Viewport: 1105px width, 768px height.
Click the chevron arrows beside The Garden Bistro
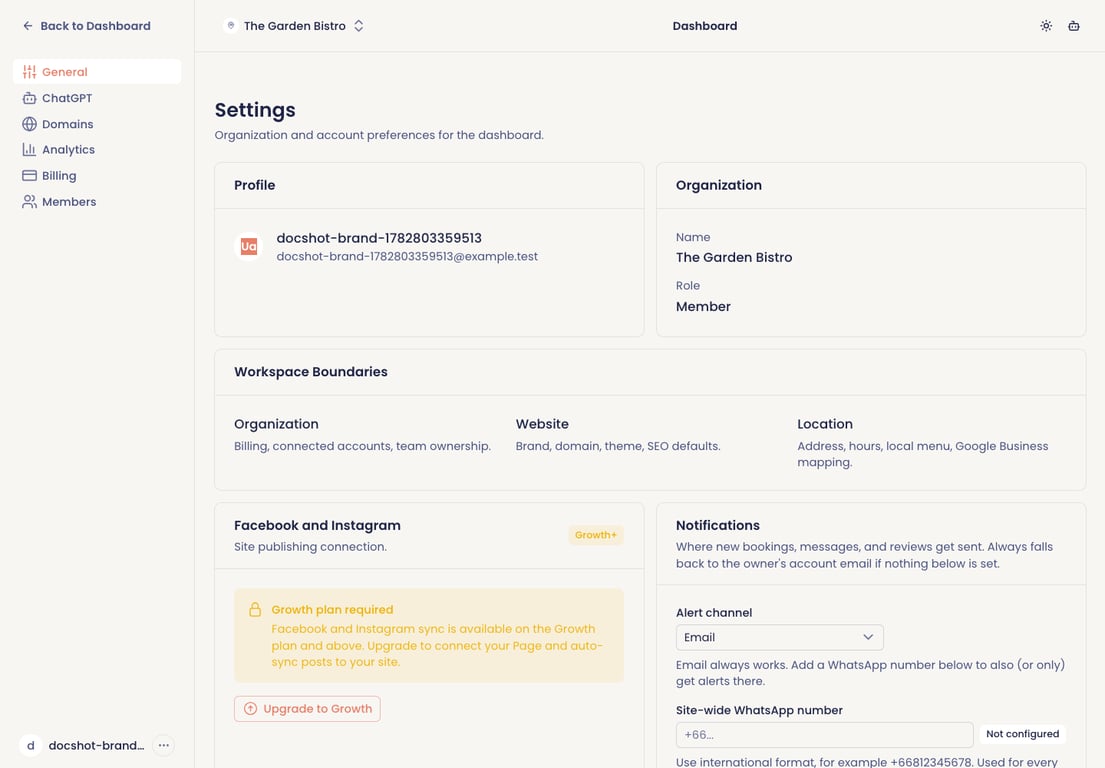(x=359, y=26)
